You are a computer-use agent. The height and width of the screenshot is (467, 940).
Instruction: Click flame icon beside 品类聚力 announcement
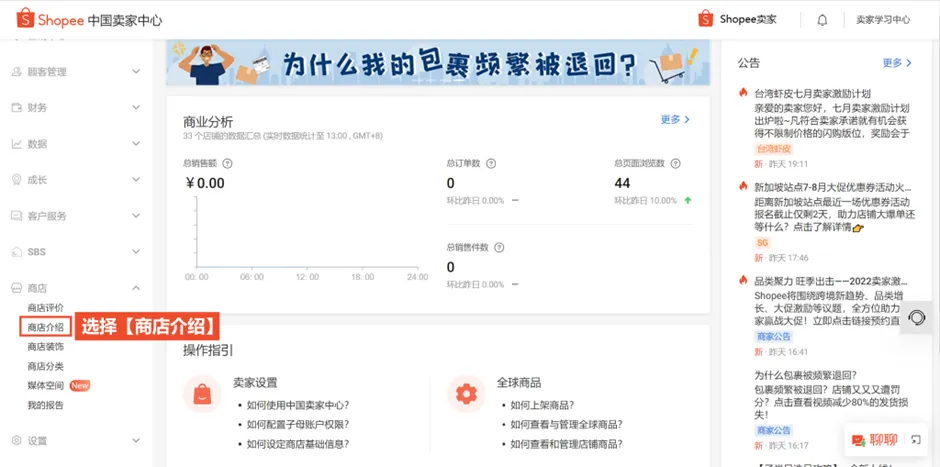point(743,280)
